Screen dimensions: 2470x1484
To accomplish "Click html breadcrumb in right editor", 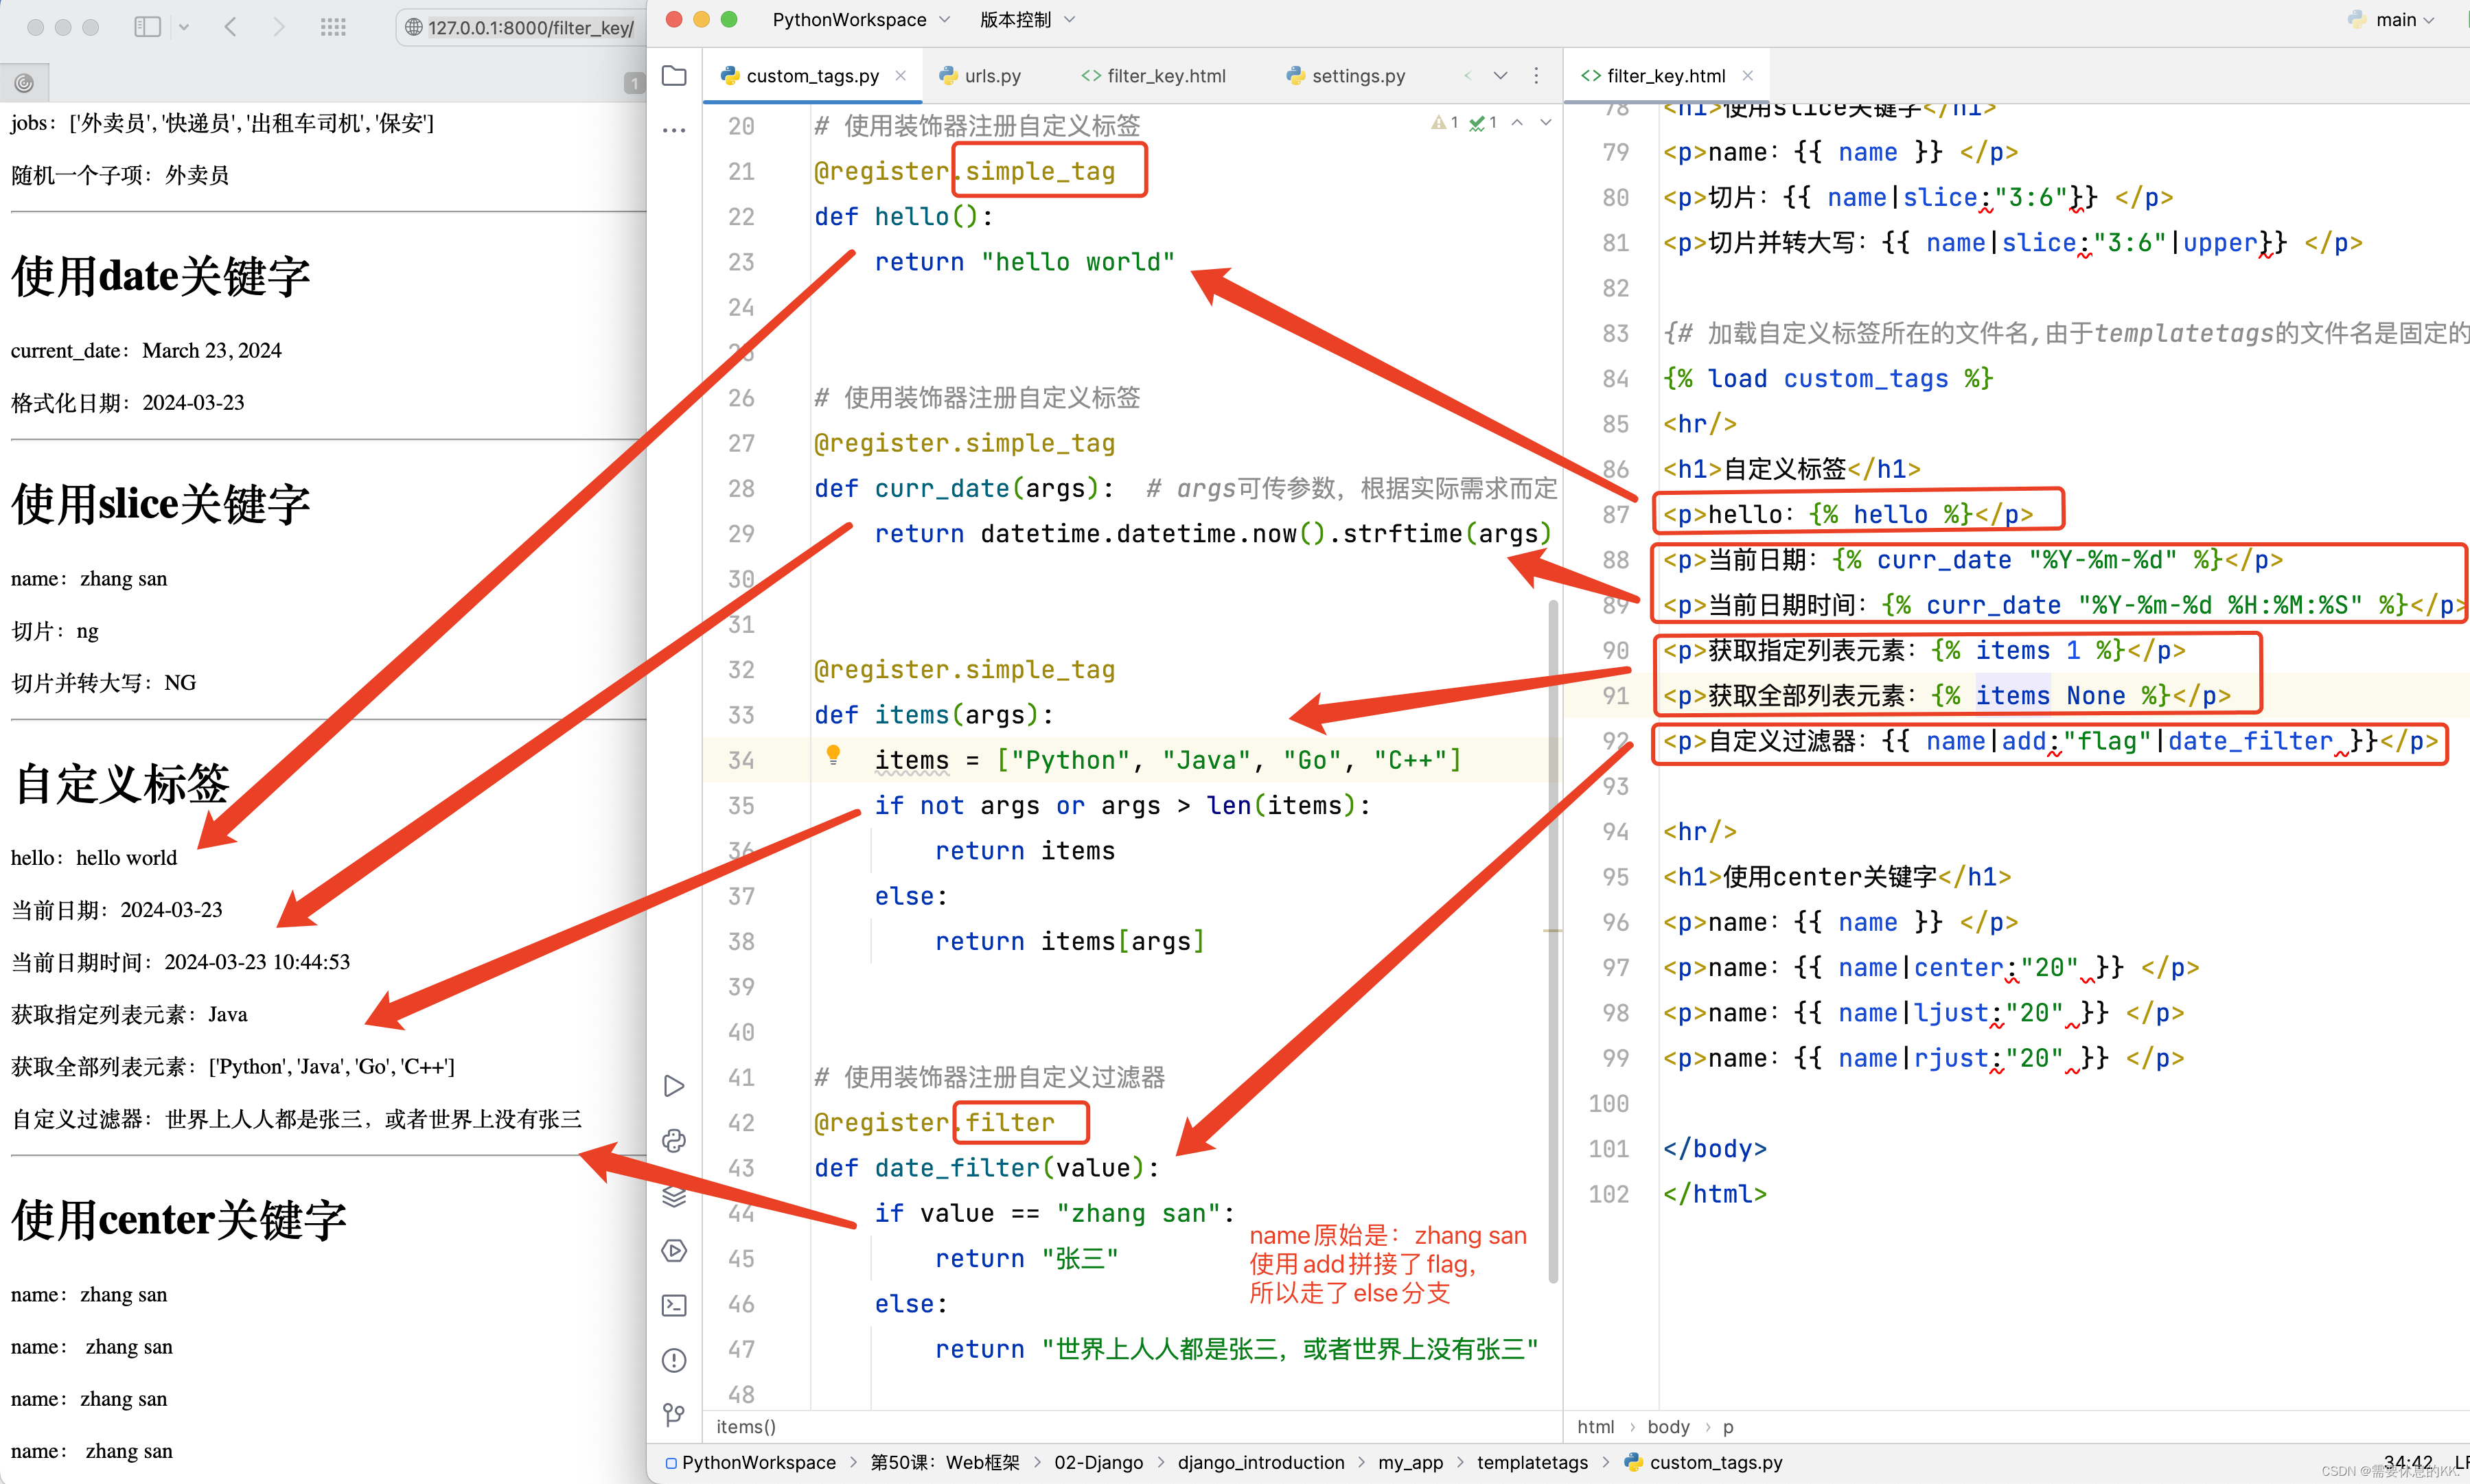I will point(1595,1427).
